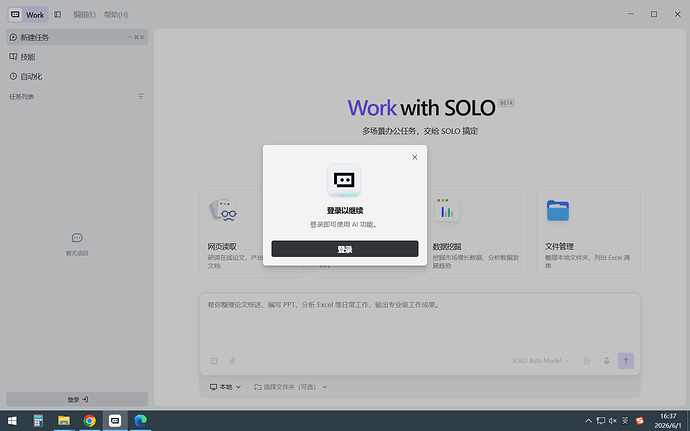
Task: Open the 帮助(H) menu
Action: (x=116, y=15)
